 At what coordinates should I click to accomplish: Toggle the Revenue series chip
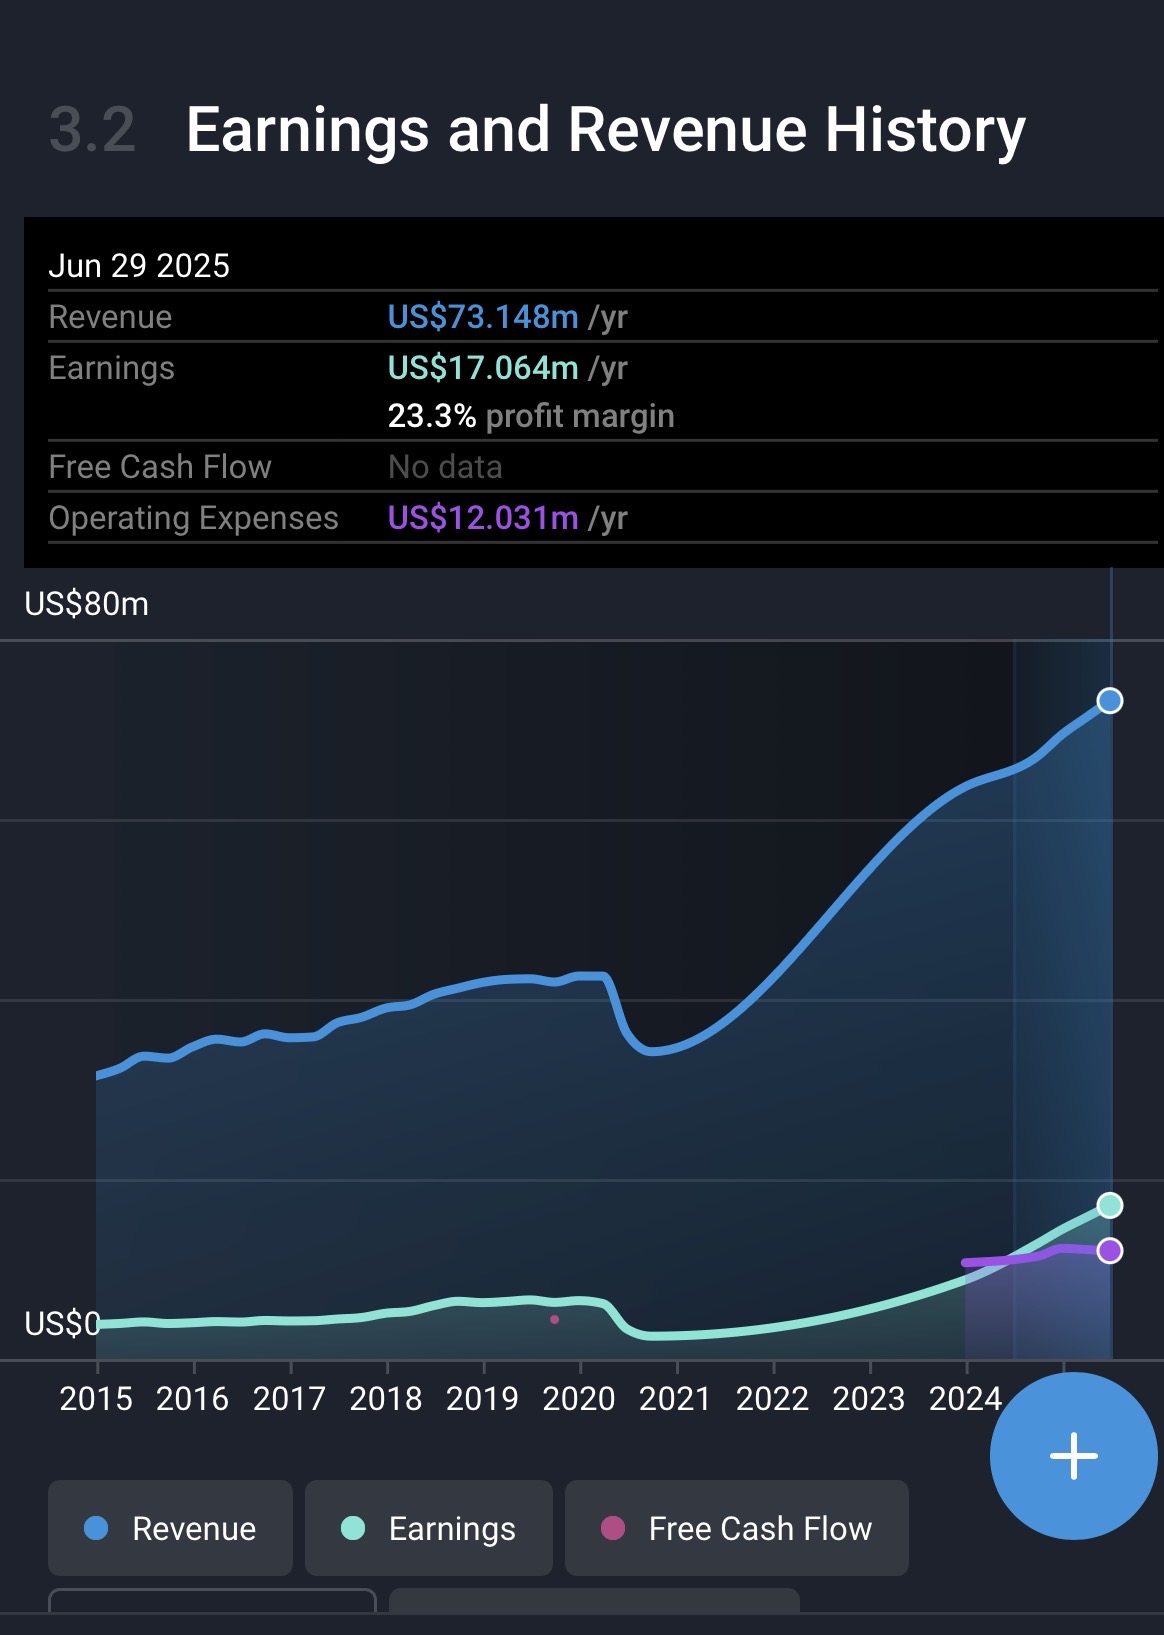coord(170,1528)
